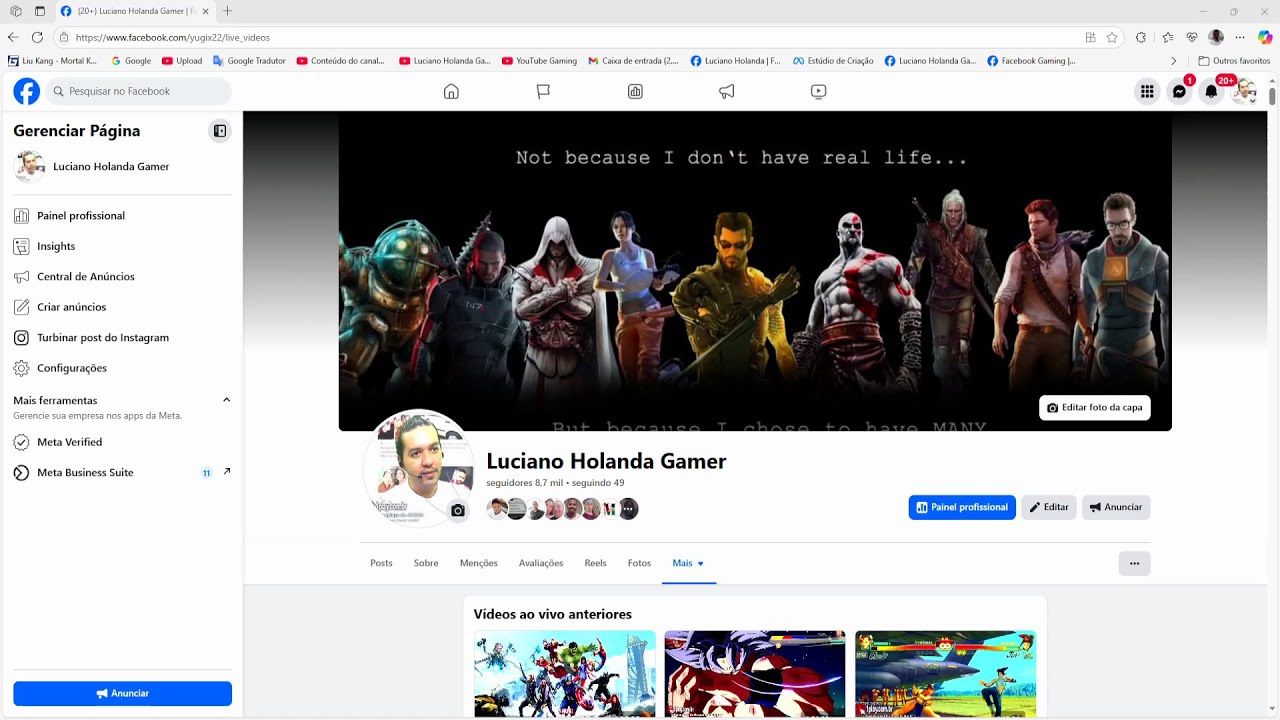Viewport: 1280px width, 720px height.
Task: Click the camera icon on profile picture
Action: pyautogui.click(x=458, y=510)
